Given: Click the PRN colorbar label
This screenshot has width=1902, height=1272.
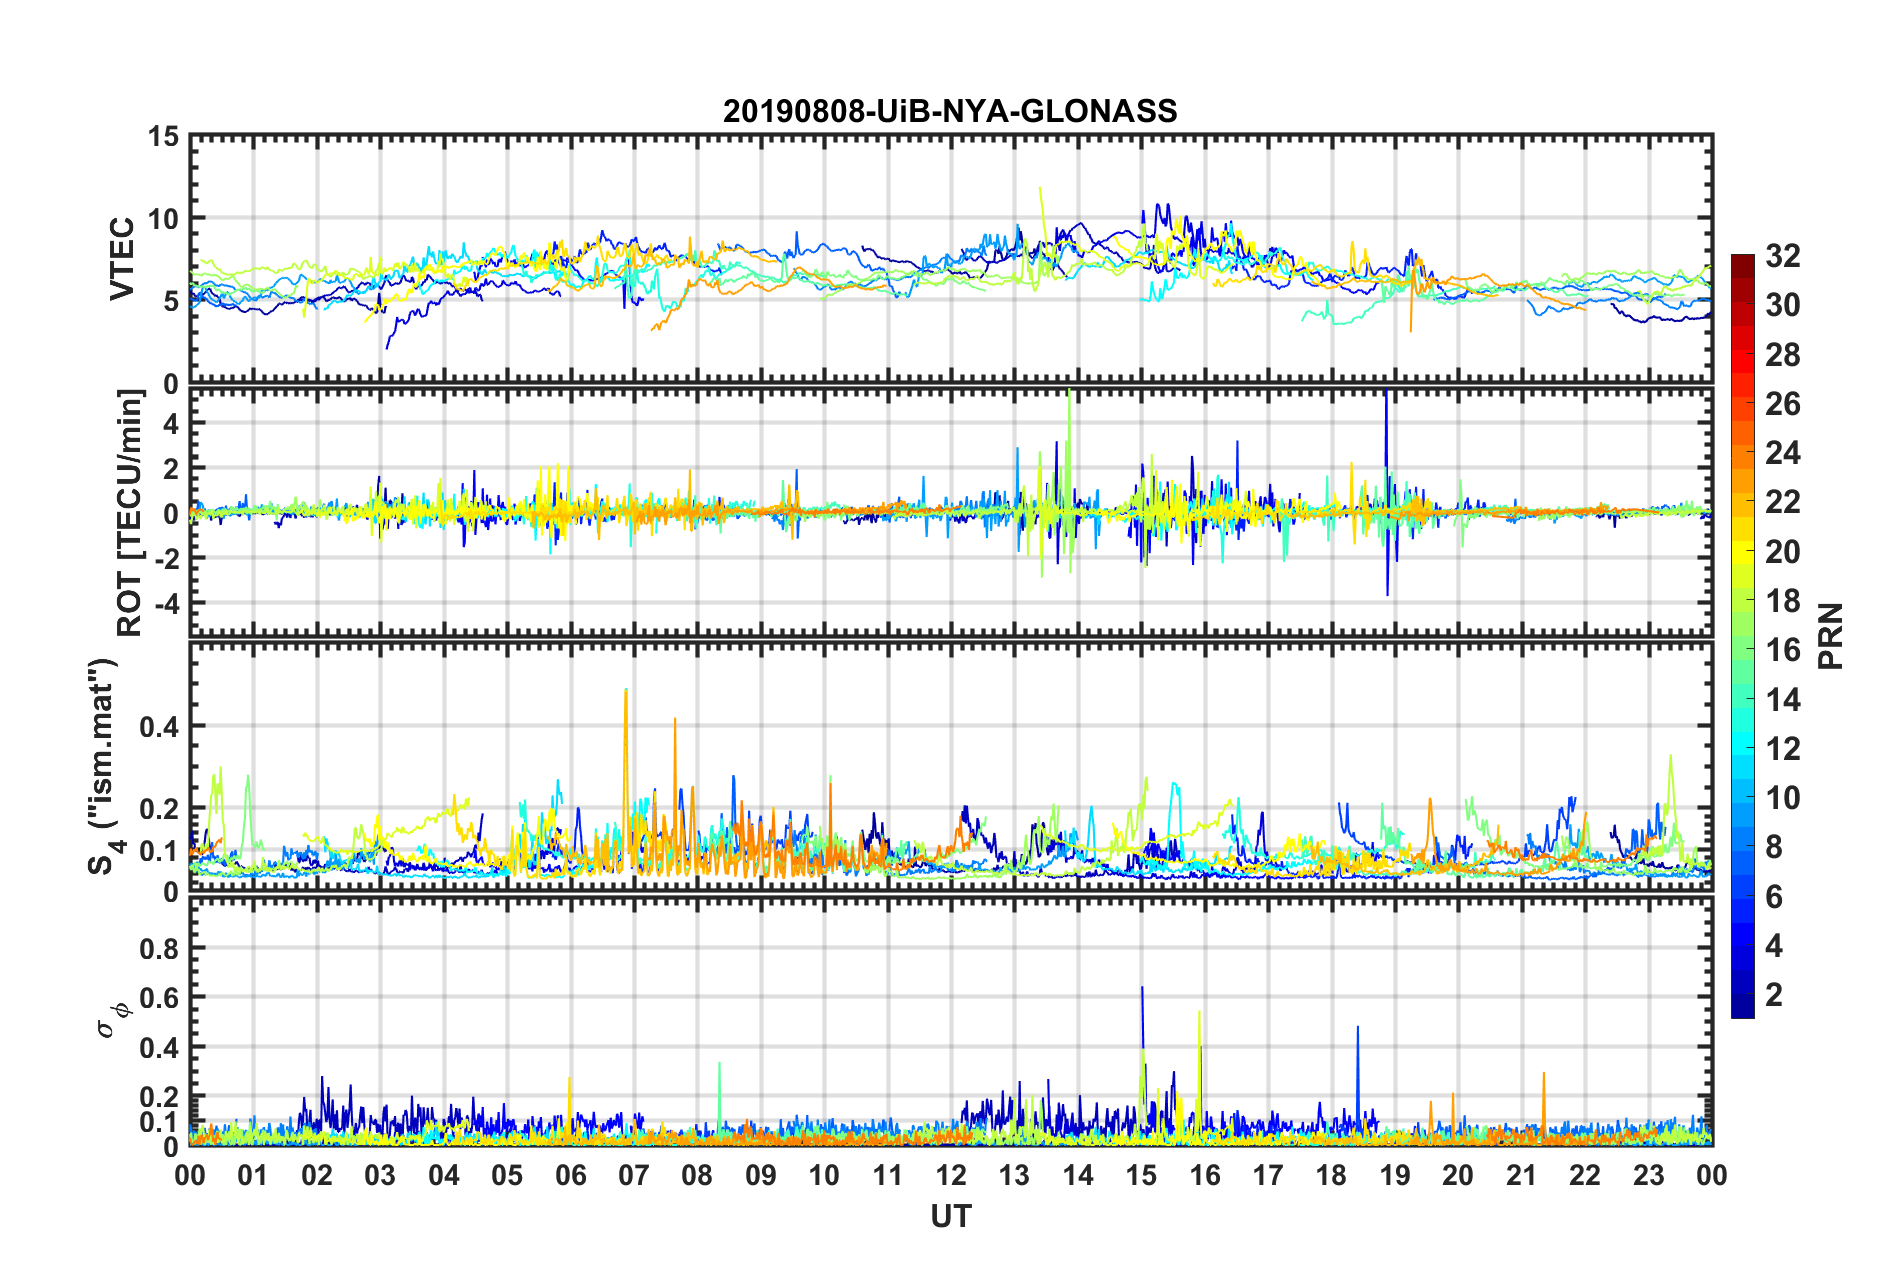Looking at the screenshot, I should tap(1831, 636).
